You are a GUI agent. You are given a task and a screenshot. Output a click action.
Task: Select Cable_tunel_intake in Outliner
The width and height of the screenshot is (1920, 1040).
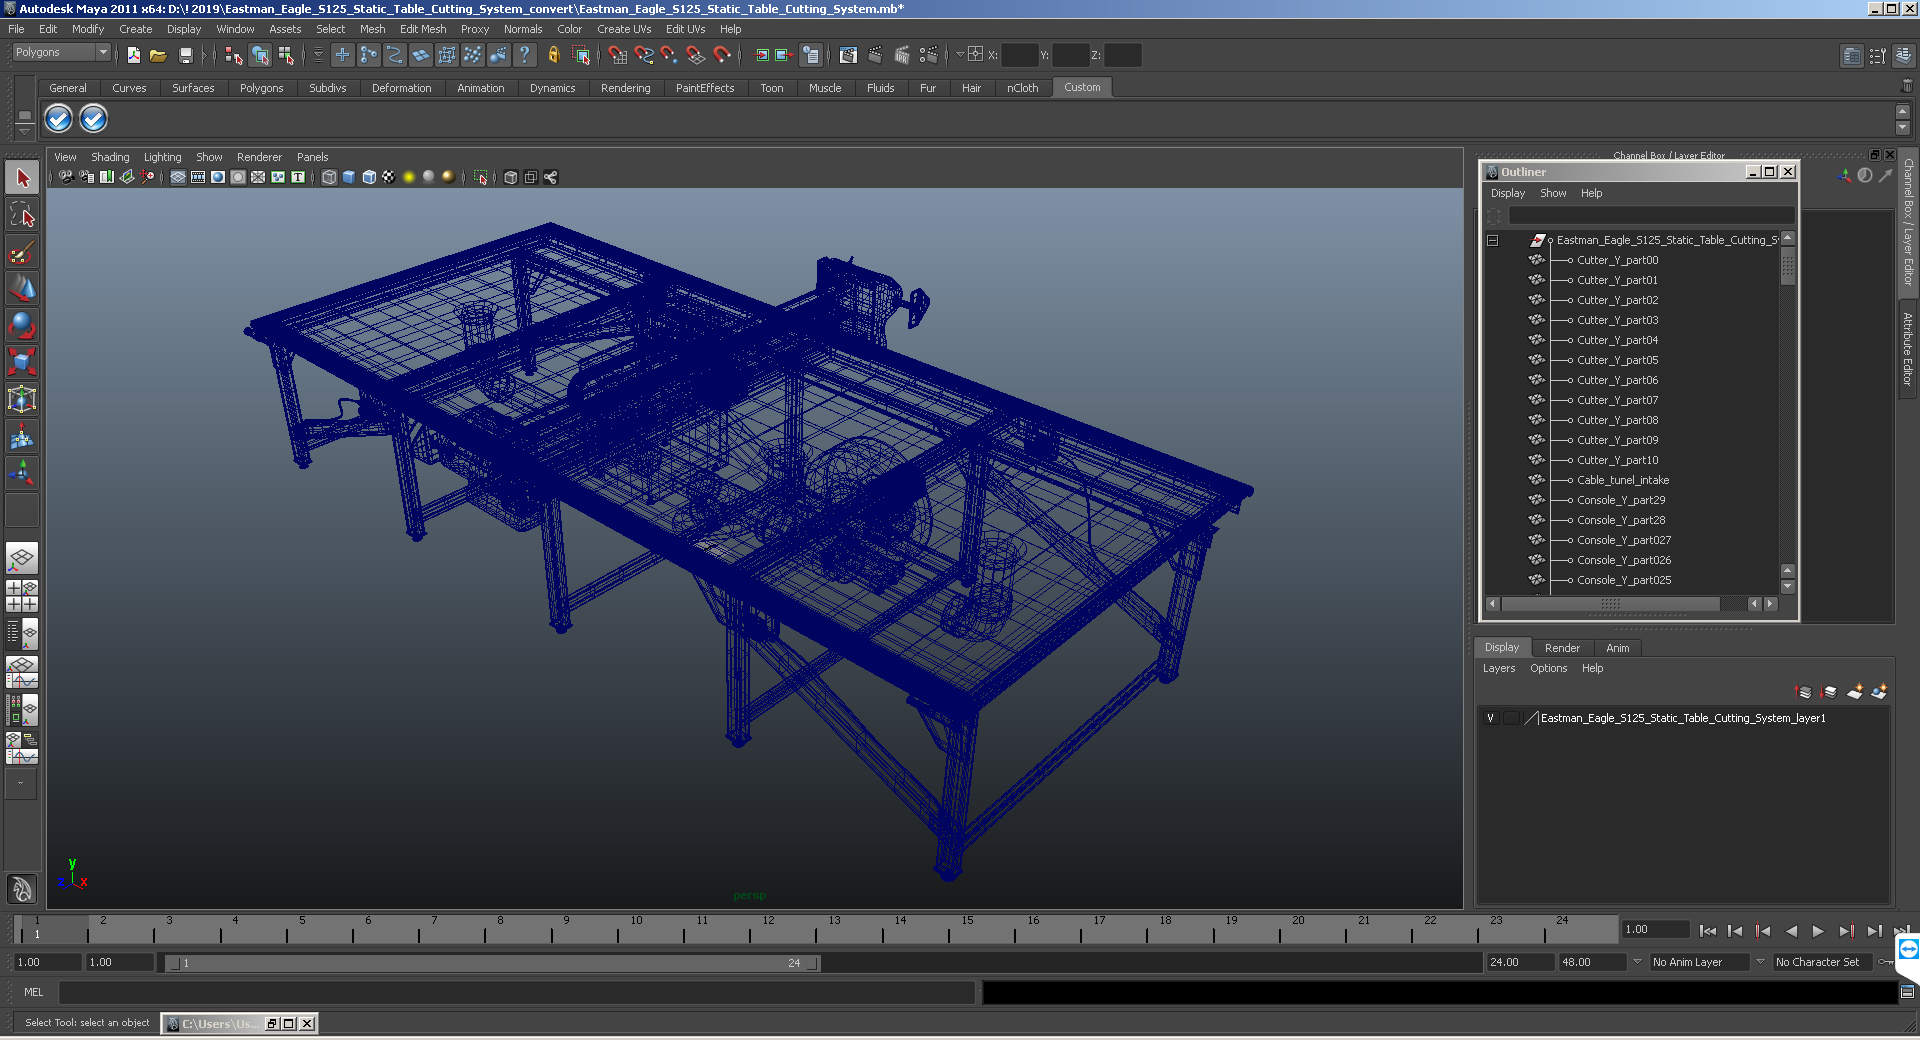point(1623,480)
